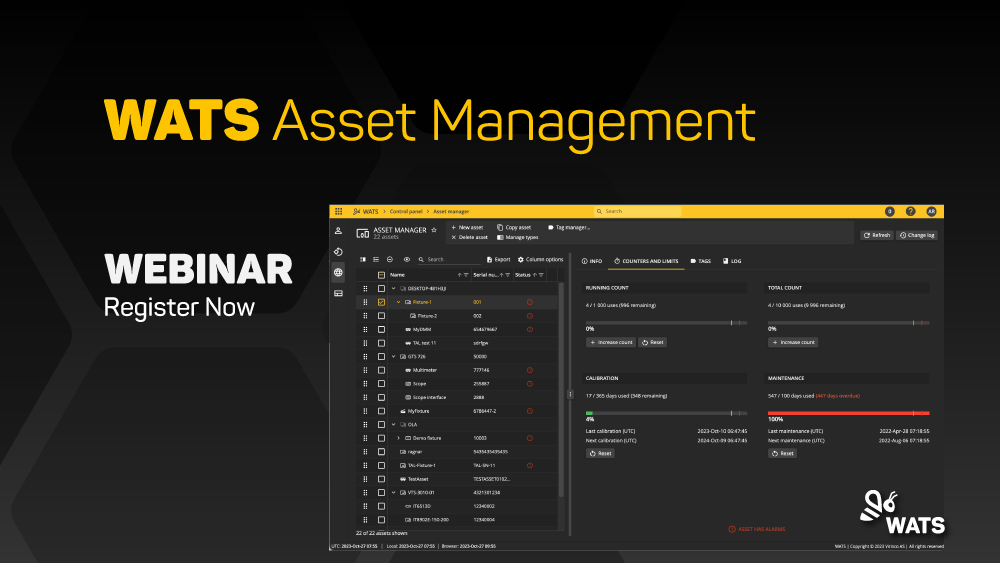Click New asset button
Screen dimensions: 1000x563
click(x=467, y=228)
